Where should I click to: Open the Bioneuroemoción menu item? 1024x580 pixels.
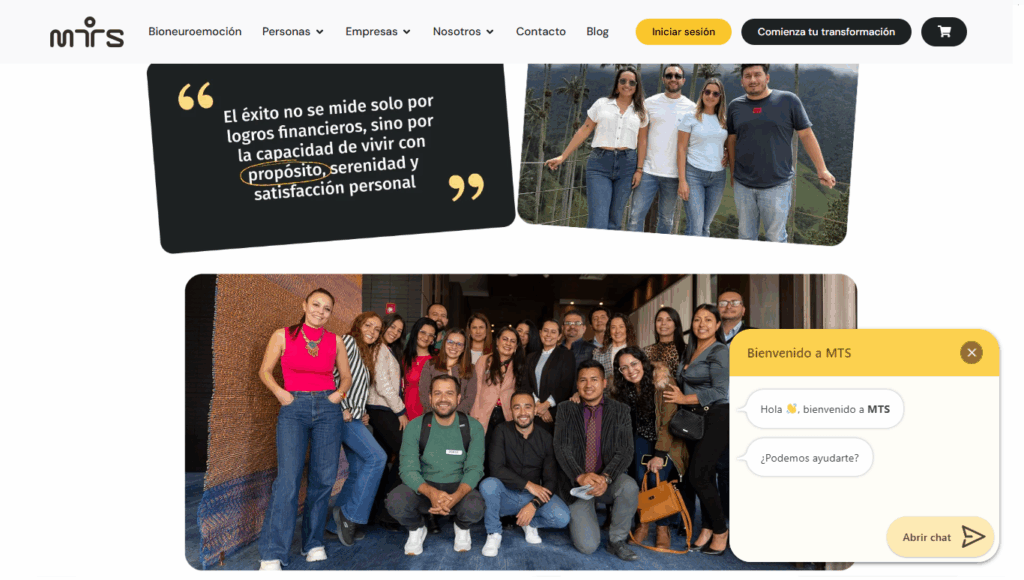195,31
